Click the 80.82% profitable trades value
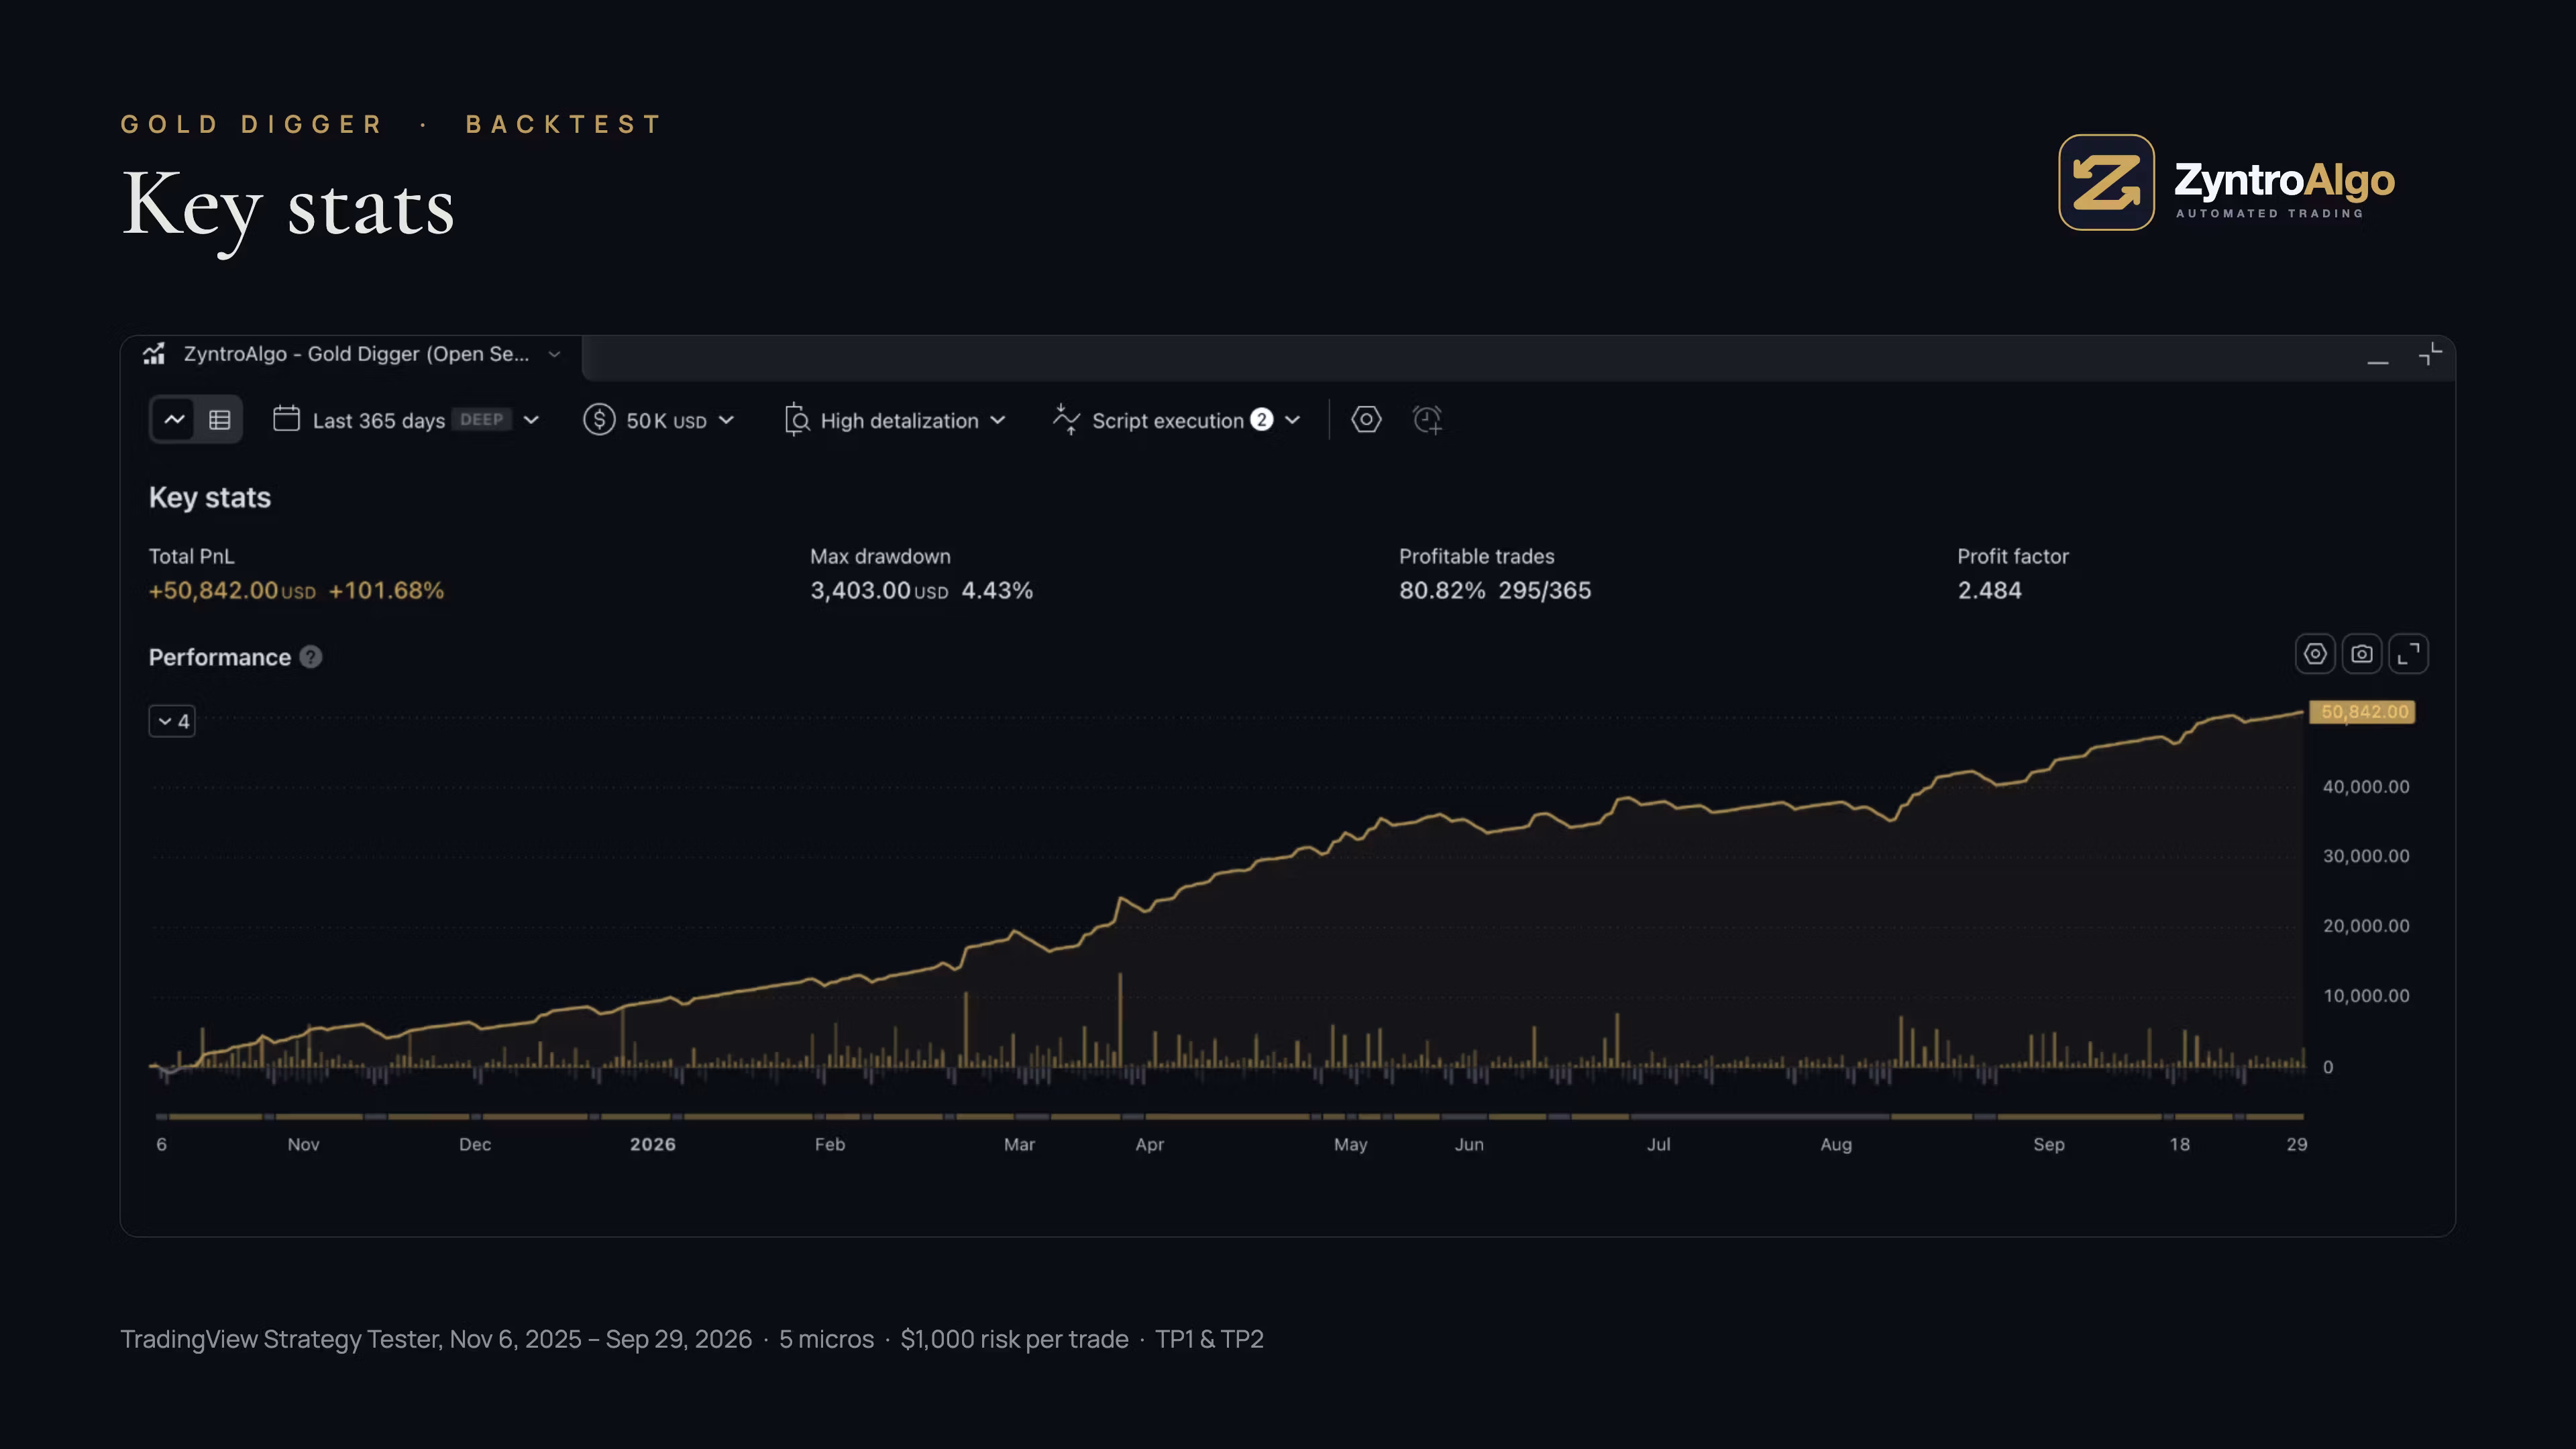Viewport: 2576px width, 1449px height. point(1442,590)
